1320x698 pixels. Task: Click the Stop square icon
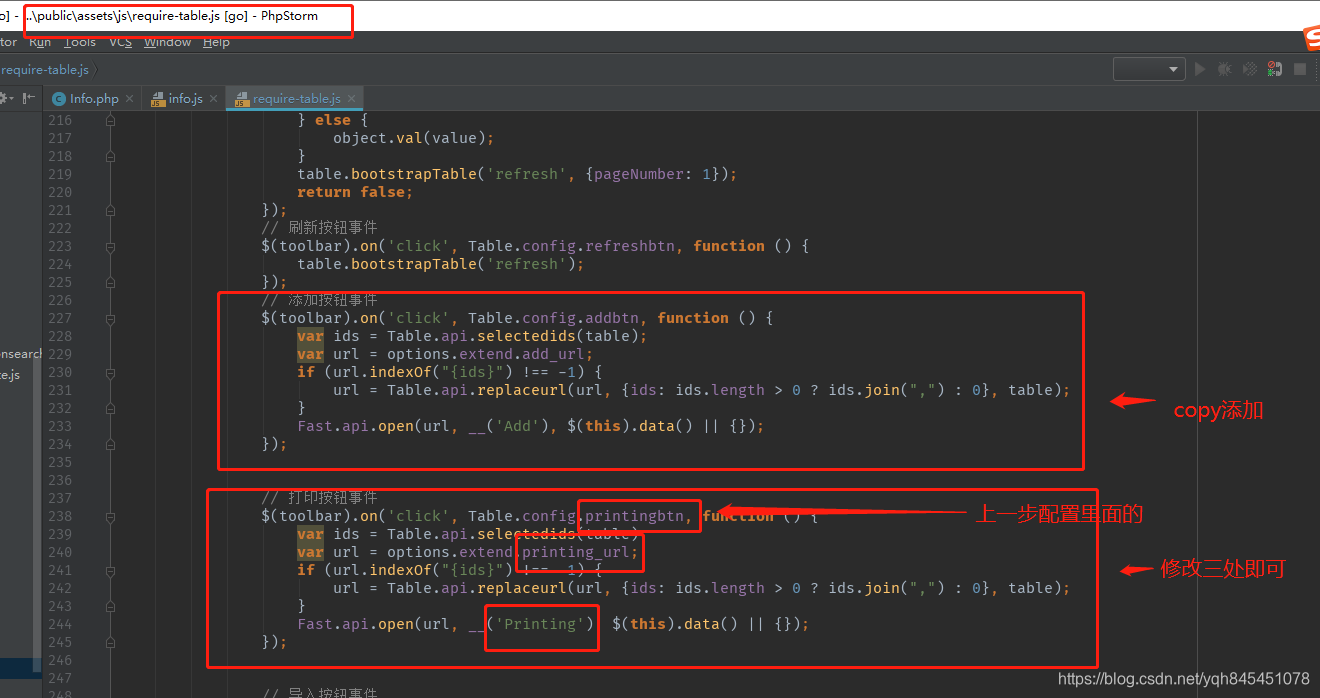(1300, 69)
